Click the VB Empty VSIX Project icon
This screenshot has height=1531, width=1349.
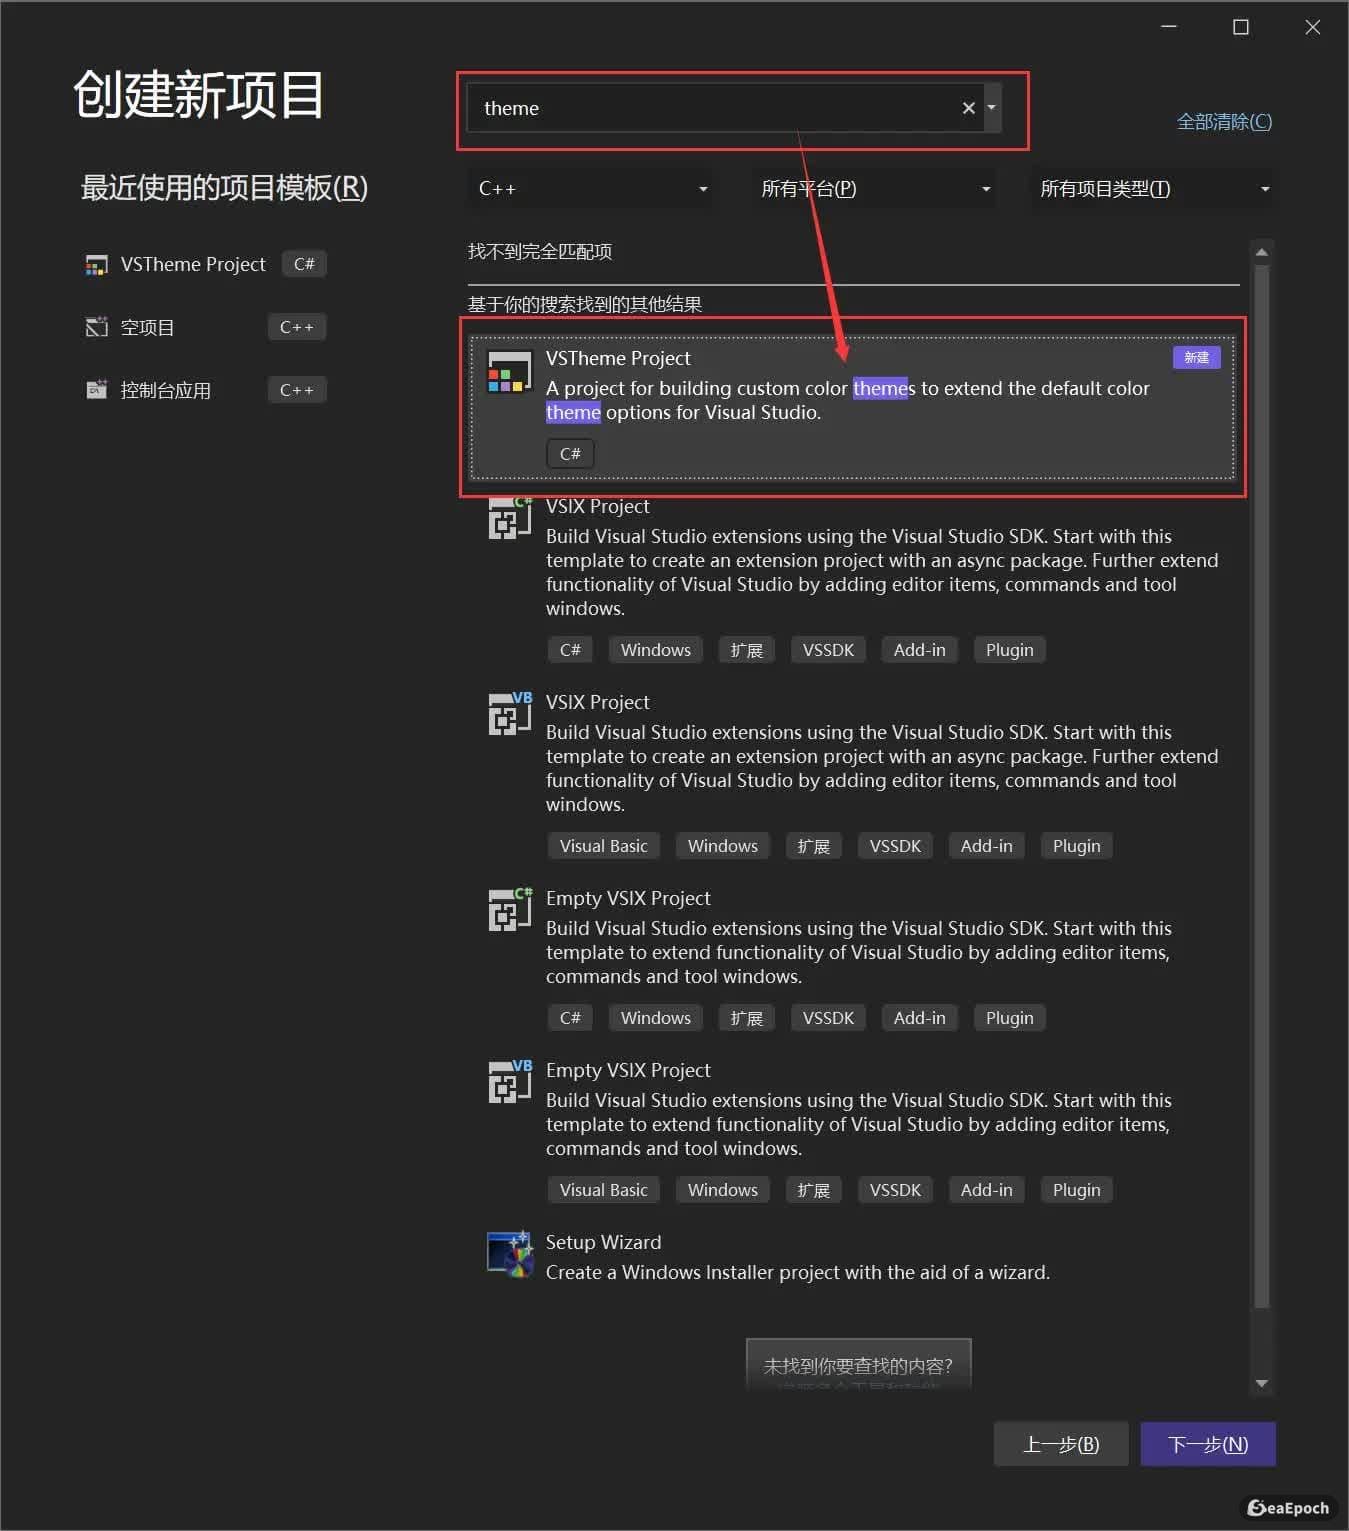pyautogui.click(x=509, y=1081)
